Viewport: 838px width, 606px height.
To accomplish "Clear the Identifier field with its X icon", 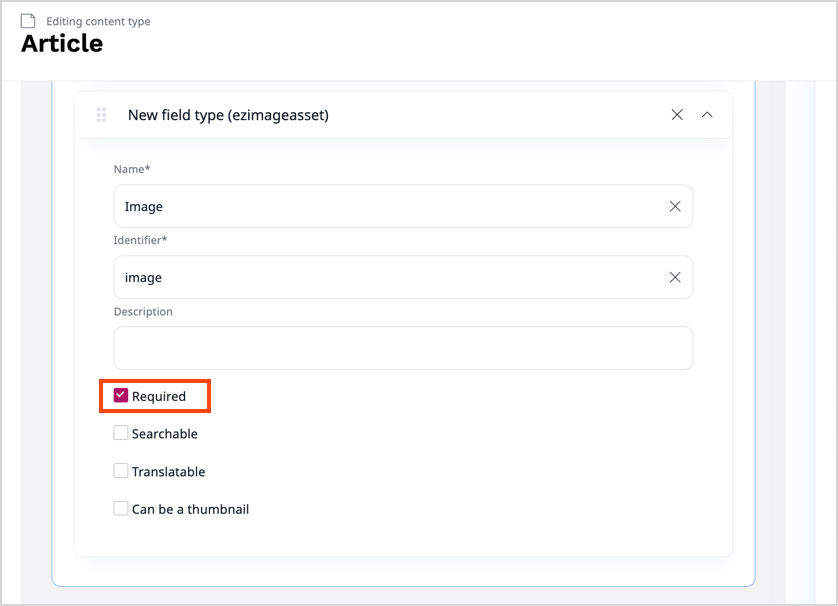I will click(x=675, y=277).
